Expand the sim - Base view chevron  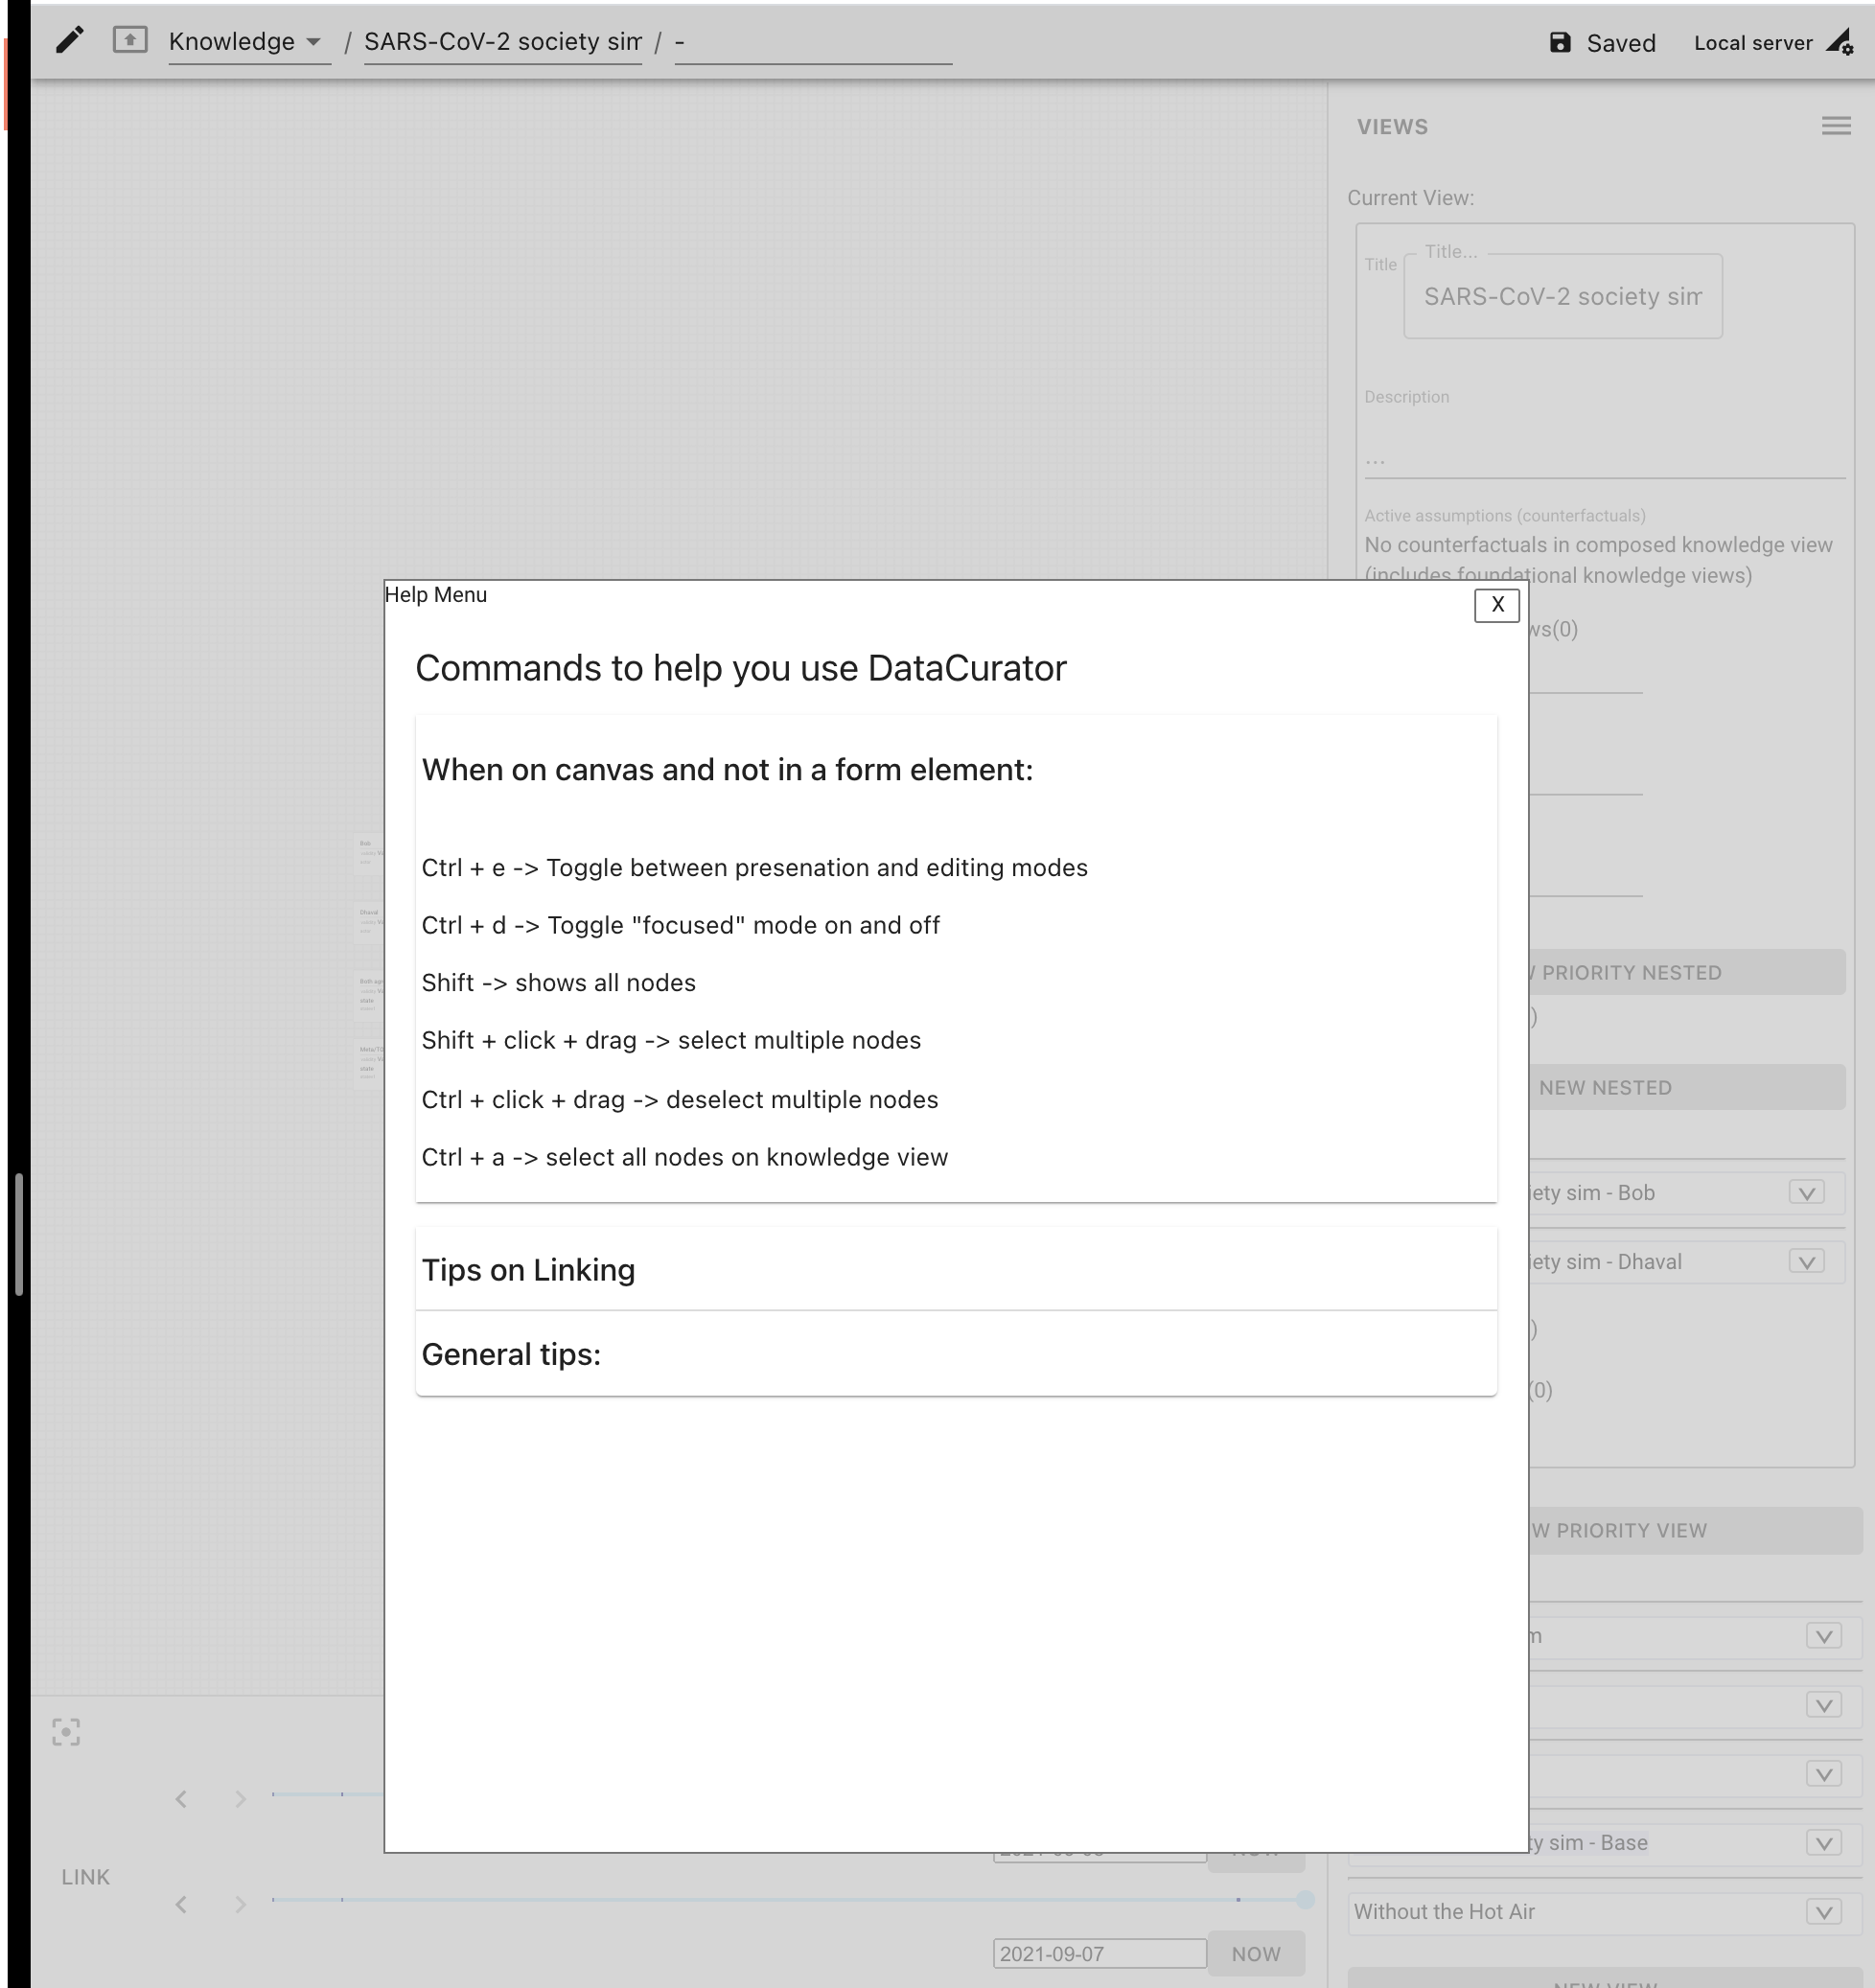(1824, 1843)
